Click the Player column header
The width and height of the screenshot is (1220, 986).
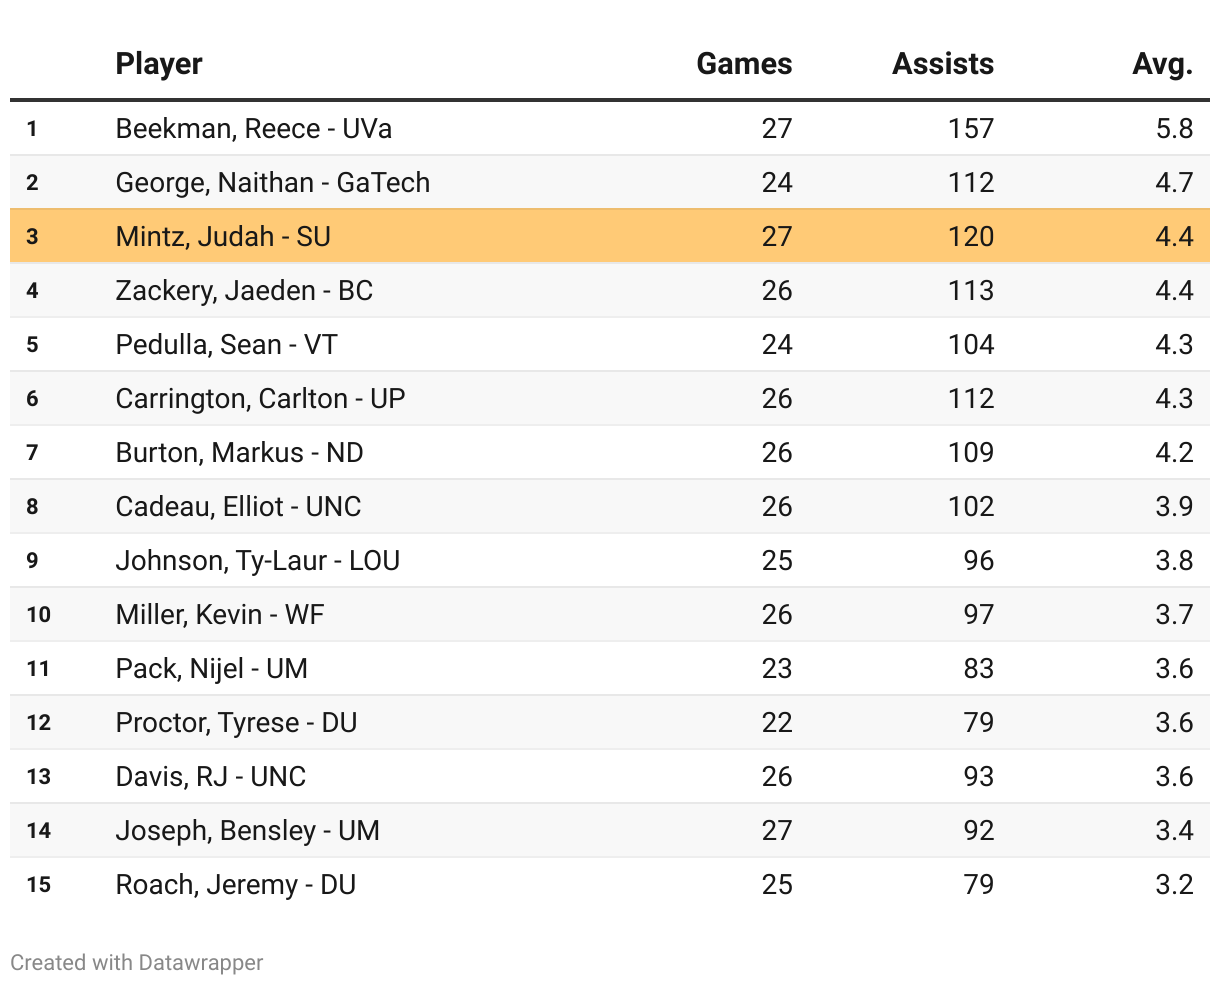(x=159, y=64)
